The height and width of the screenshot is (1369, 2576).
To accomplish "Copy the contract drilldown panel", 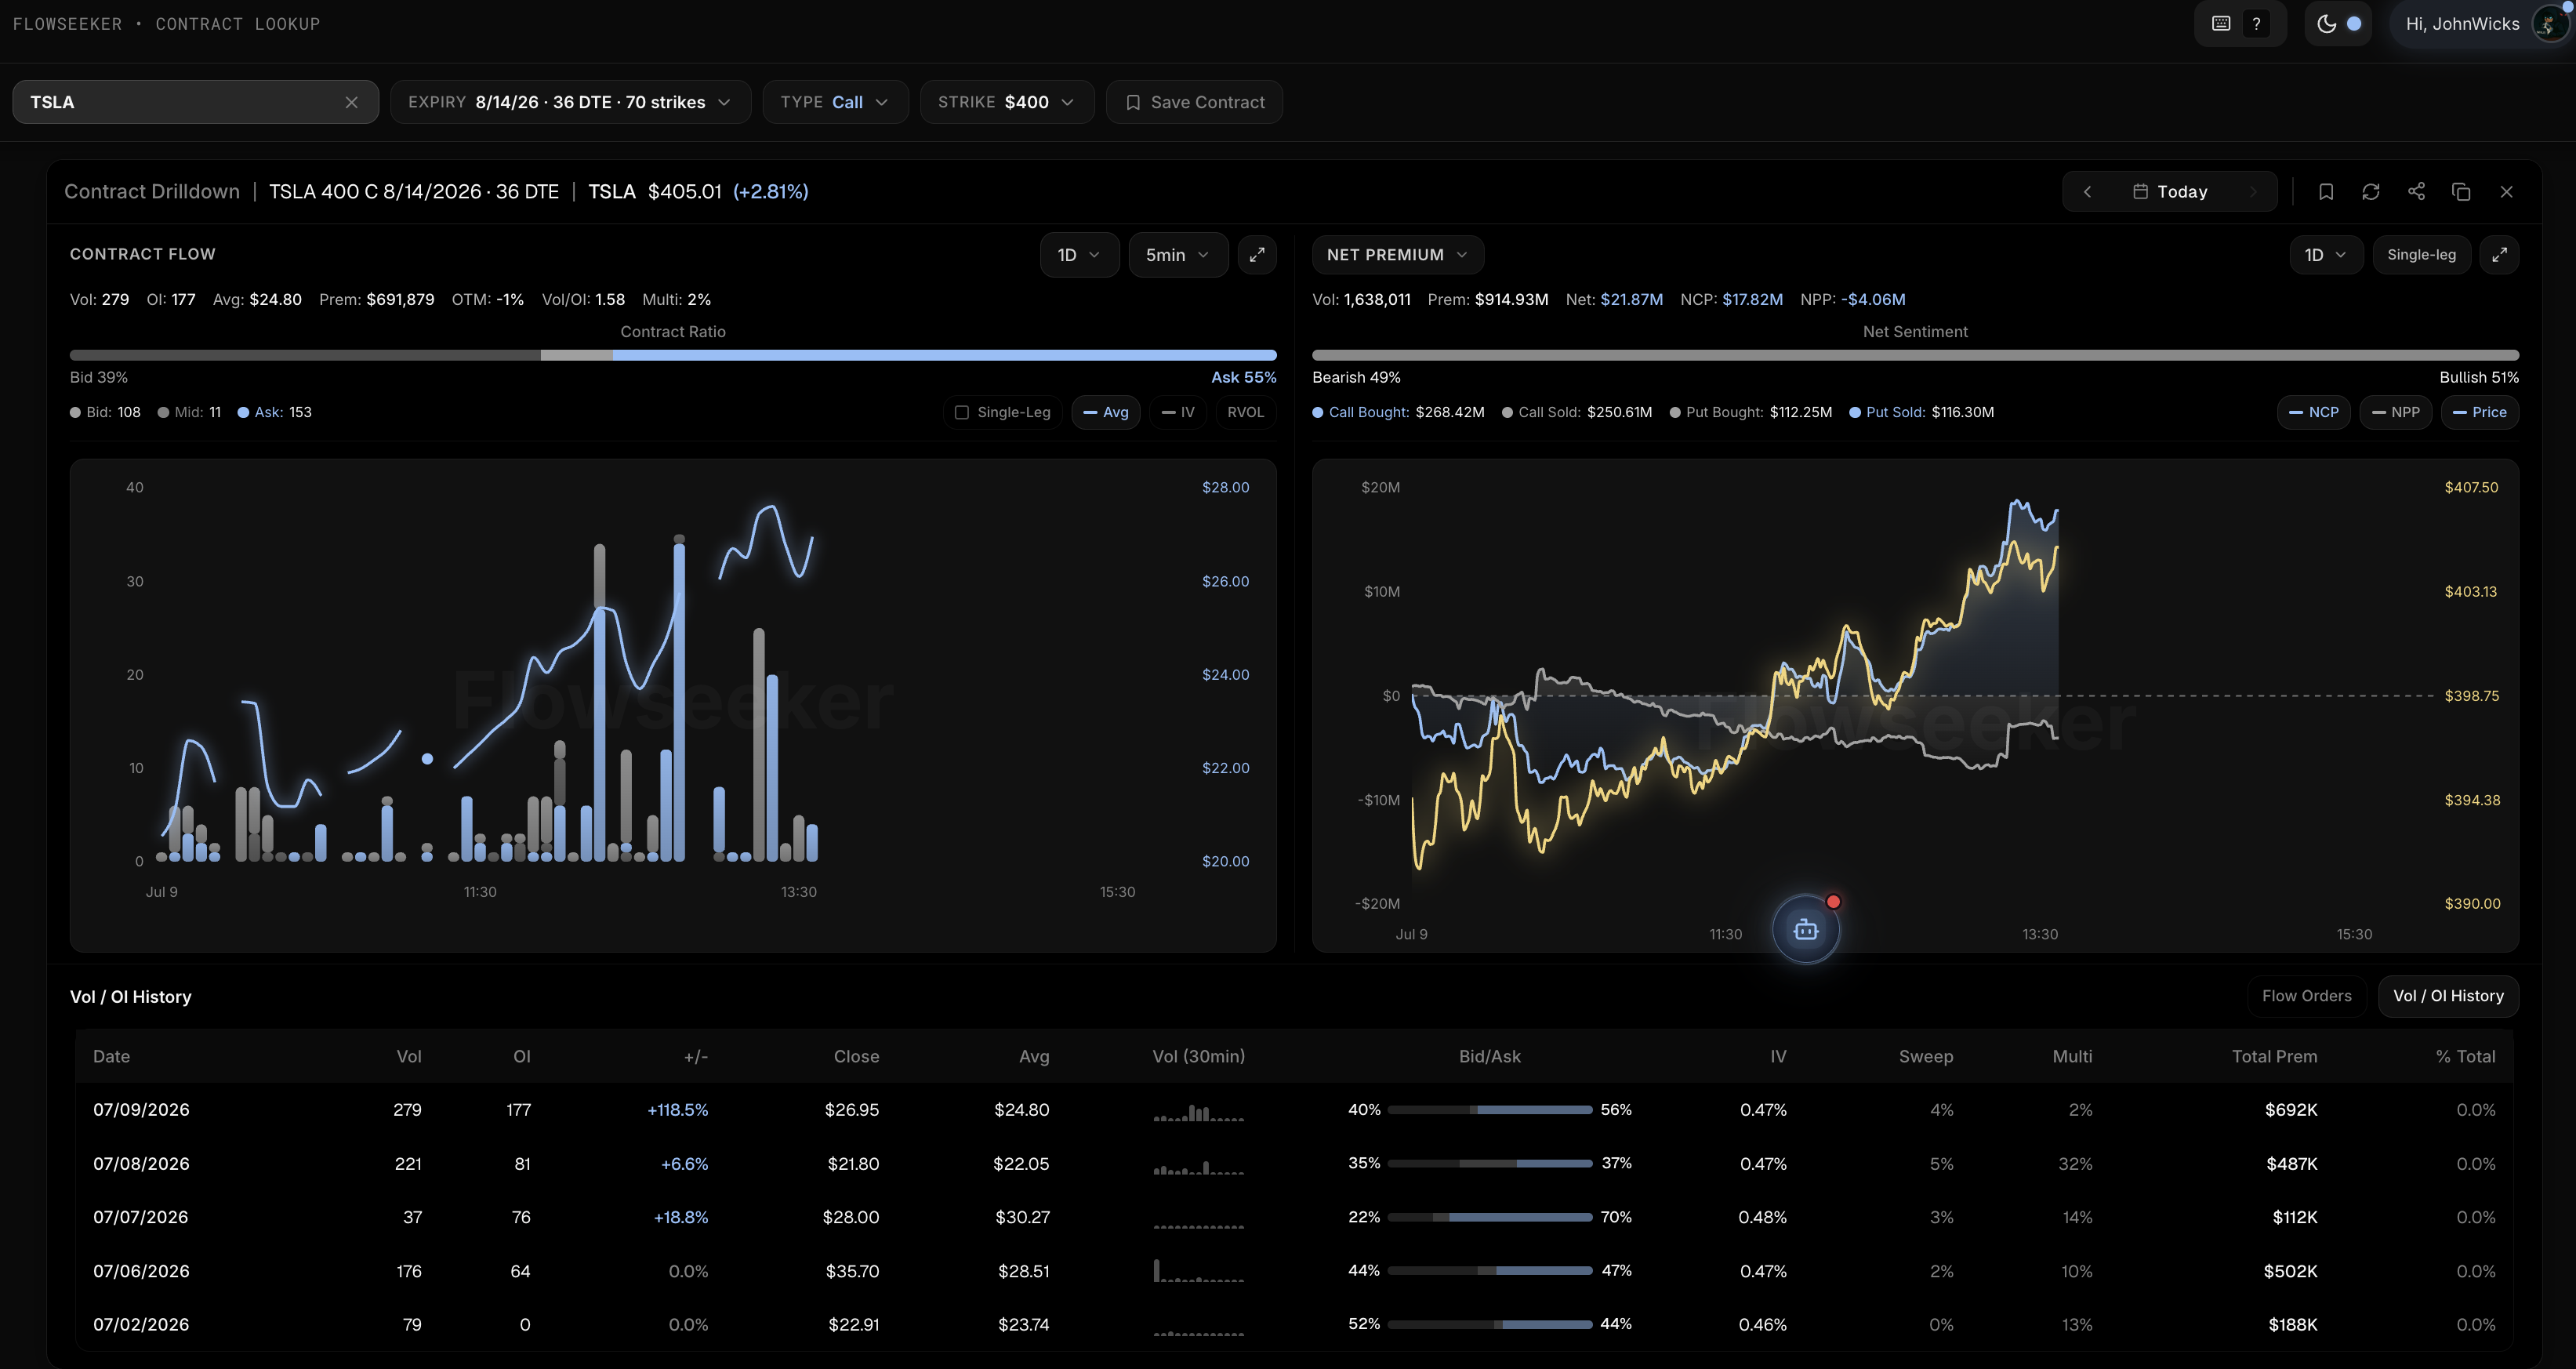I will point(2461,191).
